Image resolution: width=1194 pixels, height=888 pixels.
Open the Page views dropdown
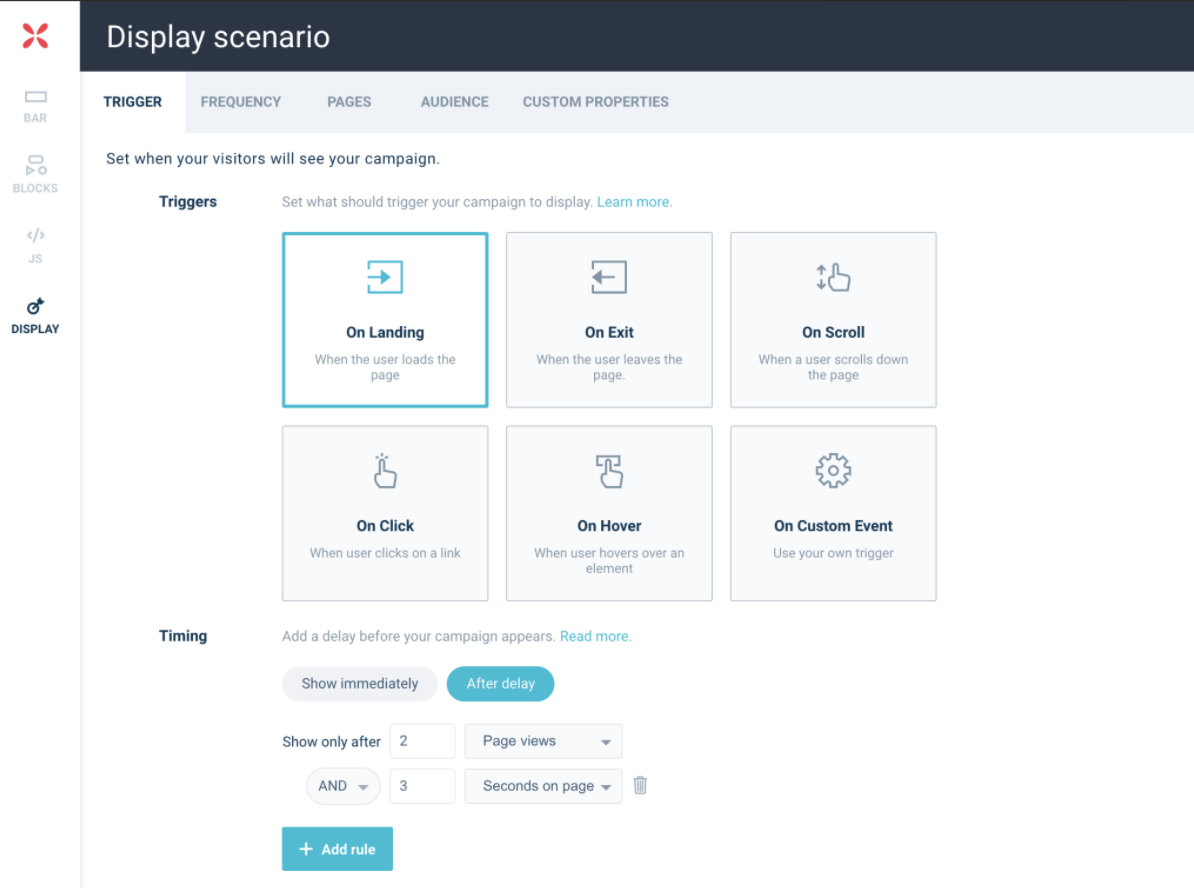click(x=543, y=741)
